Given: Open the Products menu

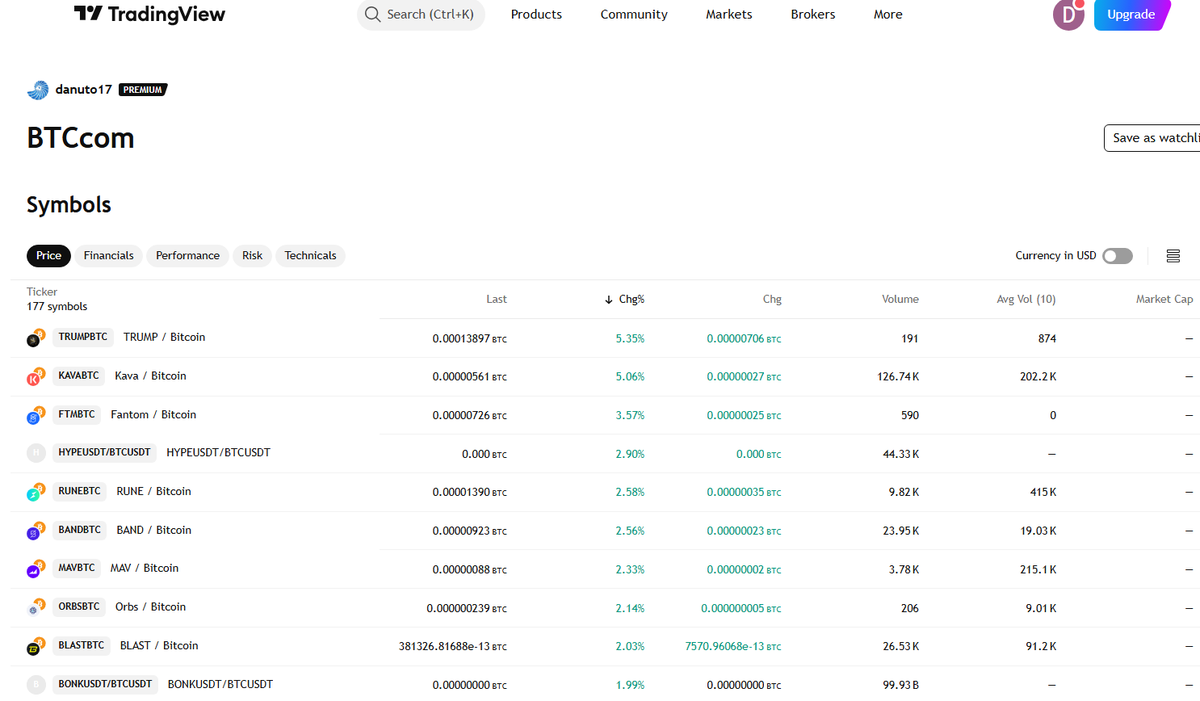Looking at the screenshot, I should click(x=536, y=14).
